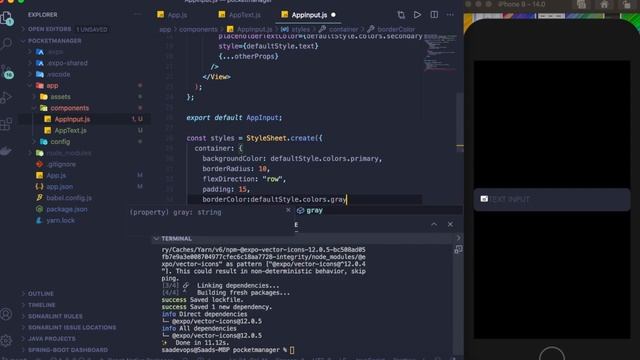Open the Accounts menu icon
This screenshot has height=360, width=640.
tap(6, 314)
